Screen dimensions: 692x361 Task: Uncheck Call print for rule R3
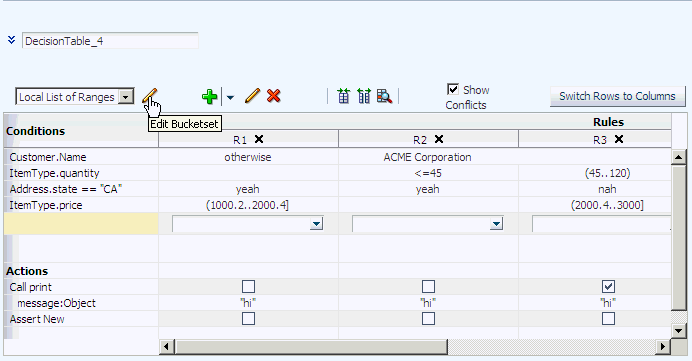tap(608, 287)
